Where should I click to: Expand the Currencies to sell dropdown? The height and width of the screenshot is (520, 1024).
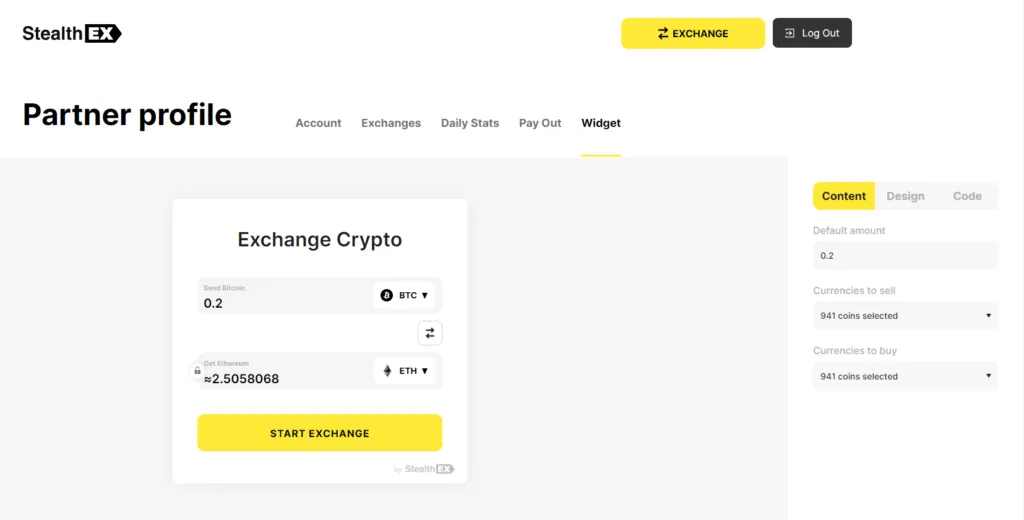coord(905,316)
